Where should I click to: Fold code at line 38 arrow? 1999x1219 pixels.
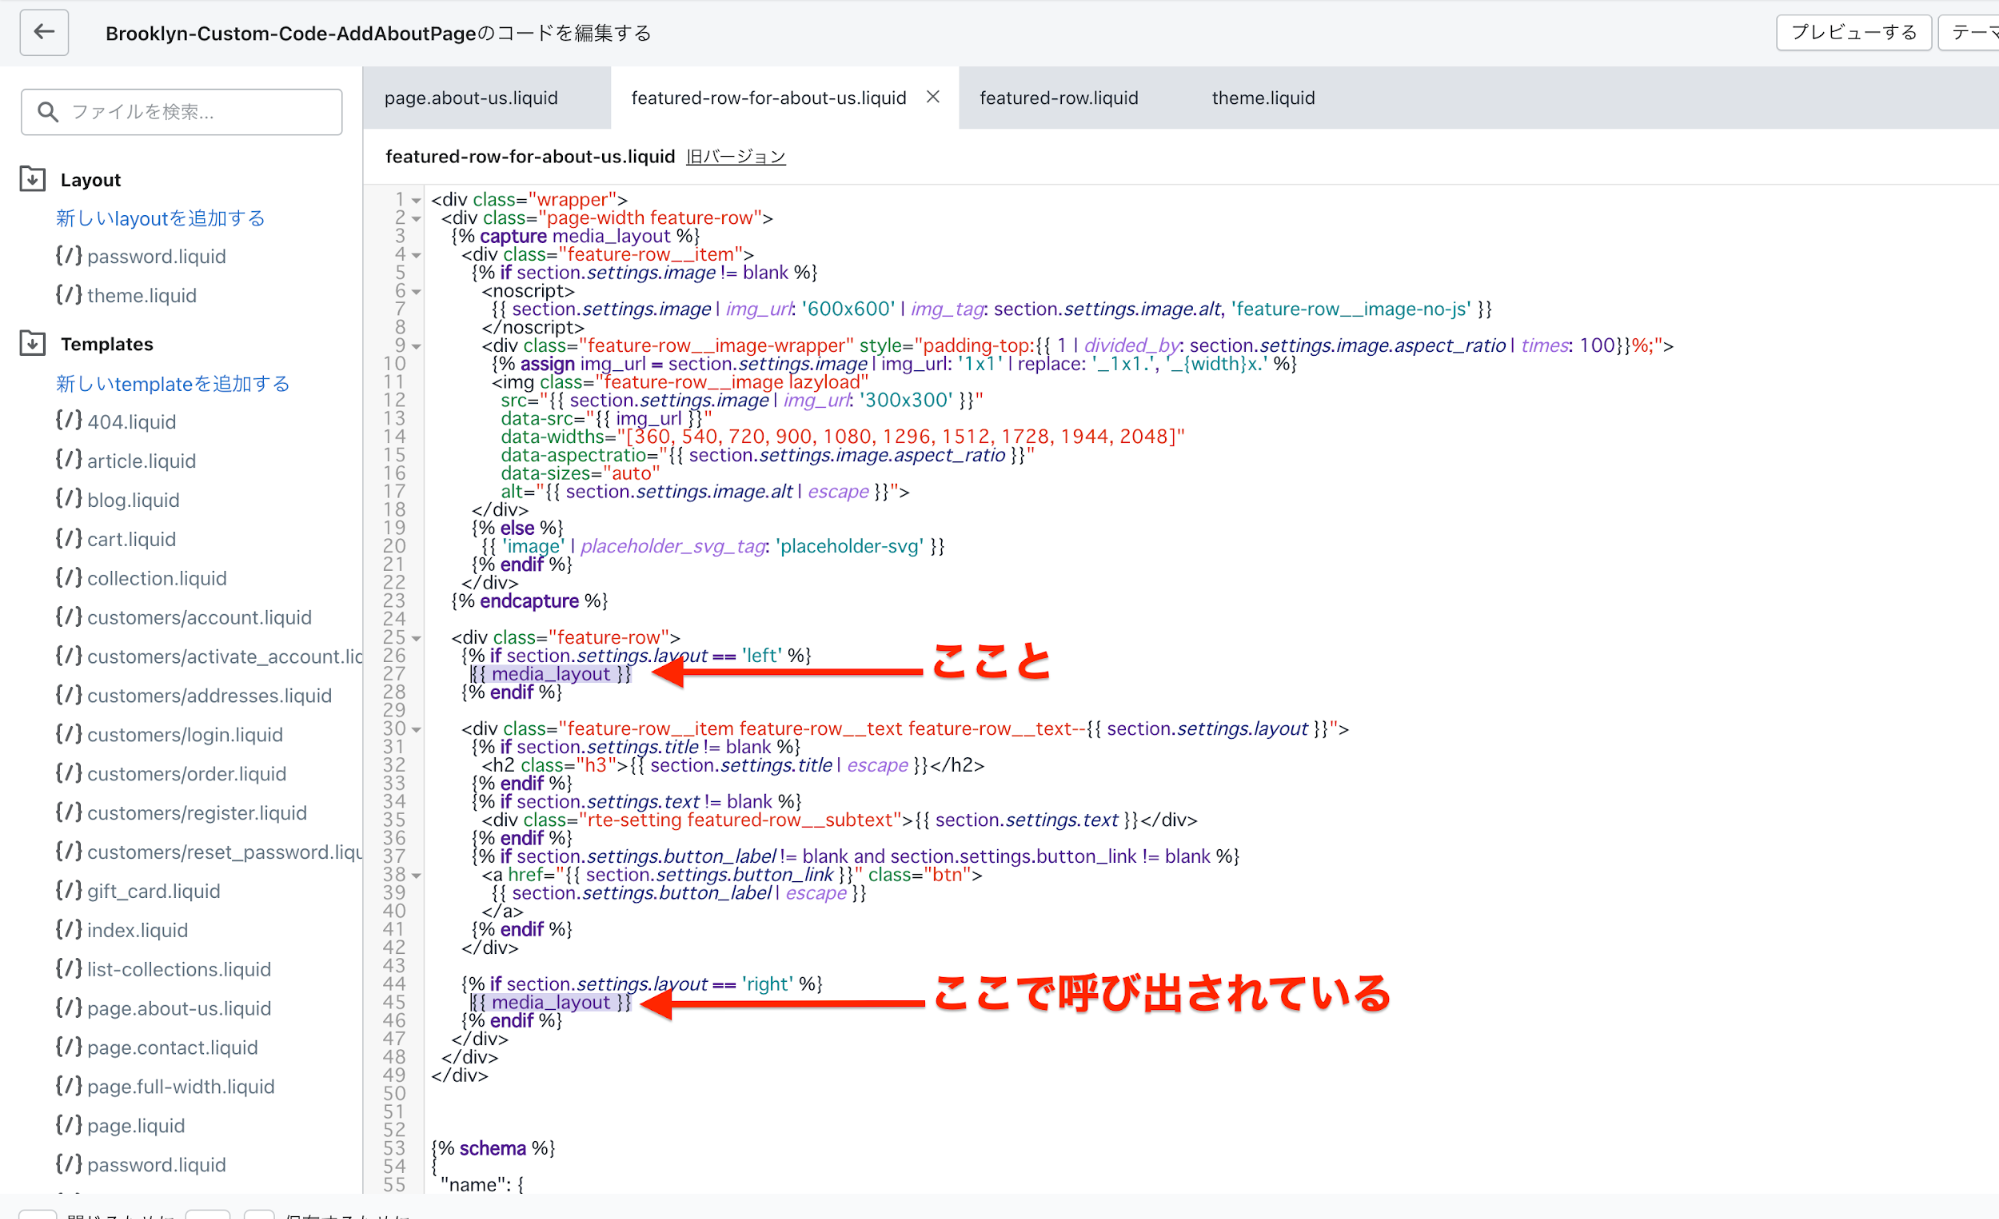pos(417,875)
